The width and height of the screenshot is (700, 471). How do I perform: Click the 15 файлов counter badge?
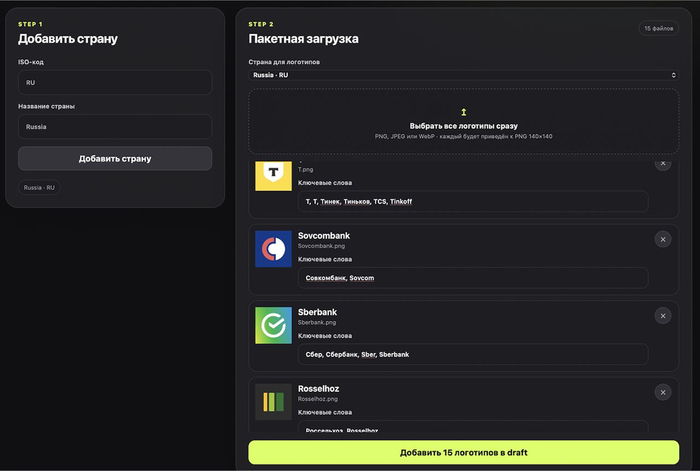click(x=658, y=28)
